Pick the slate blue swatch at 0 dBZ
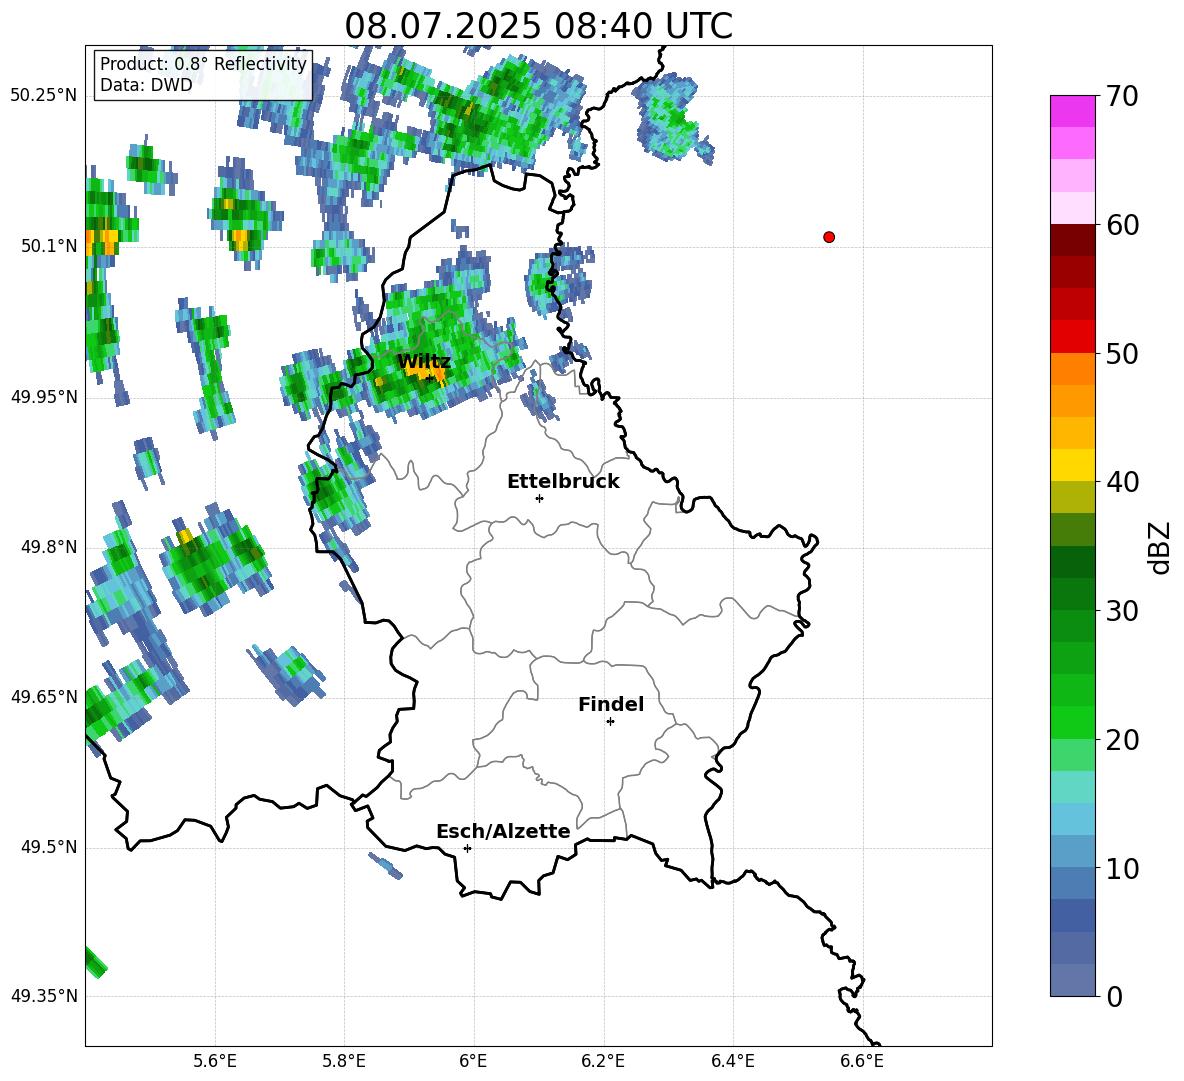Screen dimensions: 1184x1081 point(1072,980)
